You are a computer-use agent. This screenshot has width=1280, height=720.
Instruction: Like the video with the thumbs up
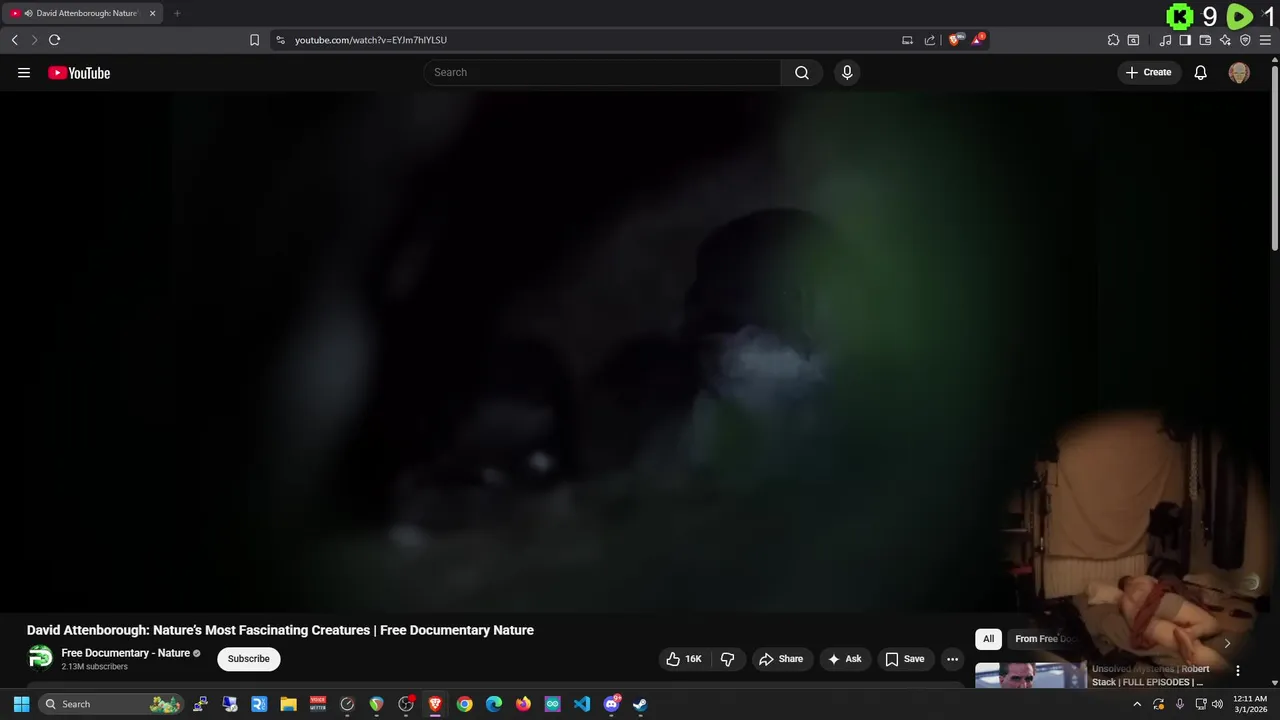pos(684,659)
